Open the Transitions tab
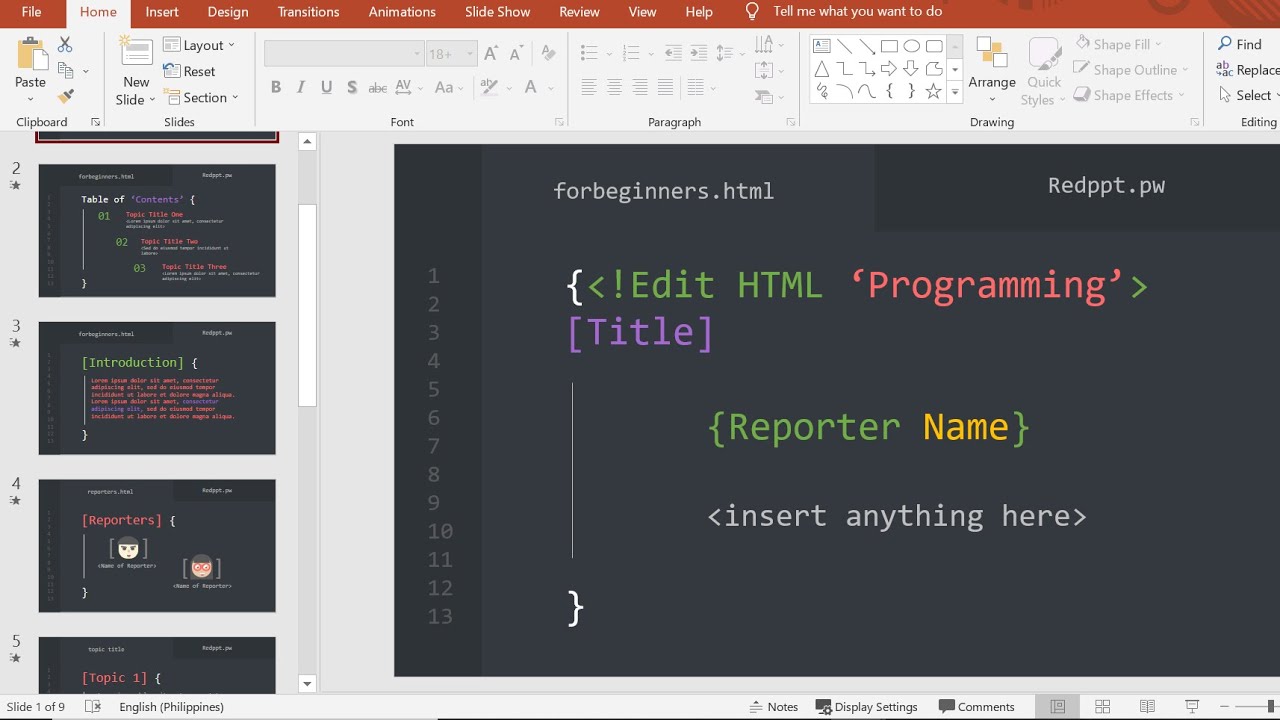Screen dimensions: 1280x720 coord(308,12)
